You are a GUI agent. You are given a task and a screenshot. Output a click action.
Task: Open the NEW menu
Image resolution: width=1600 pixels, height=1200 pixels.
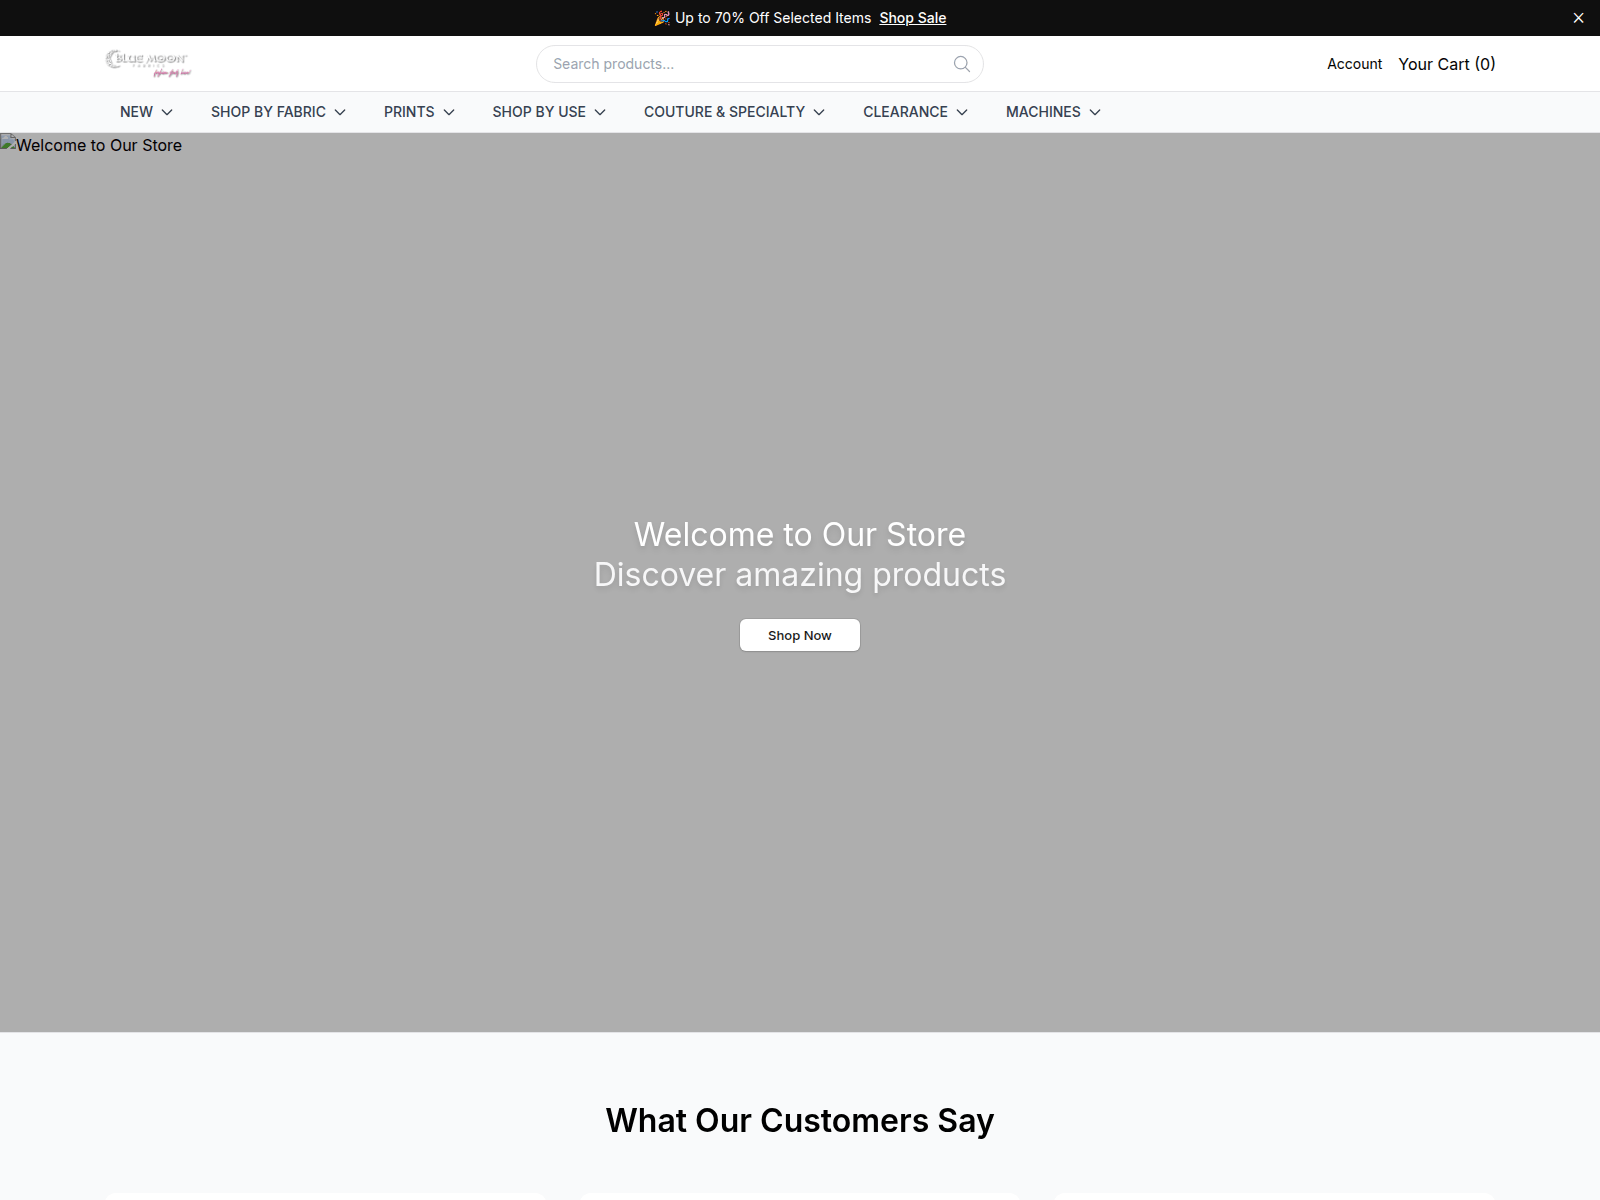146,112
